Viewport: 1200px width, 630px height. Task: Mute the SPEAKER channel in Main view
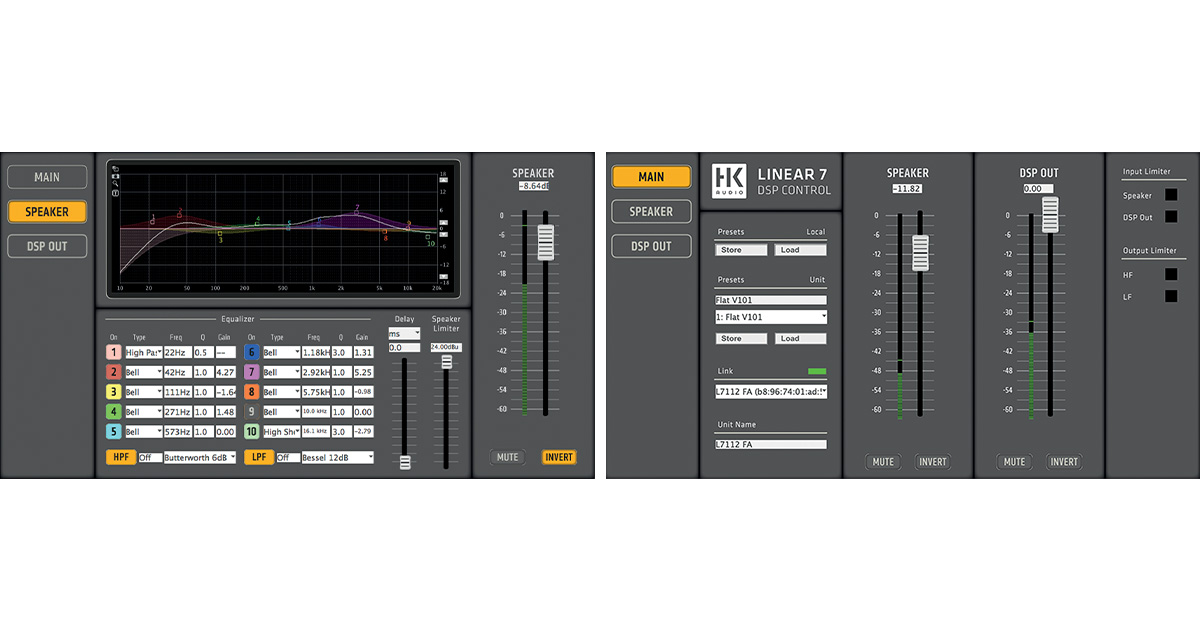tap(883, 461)
